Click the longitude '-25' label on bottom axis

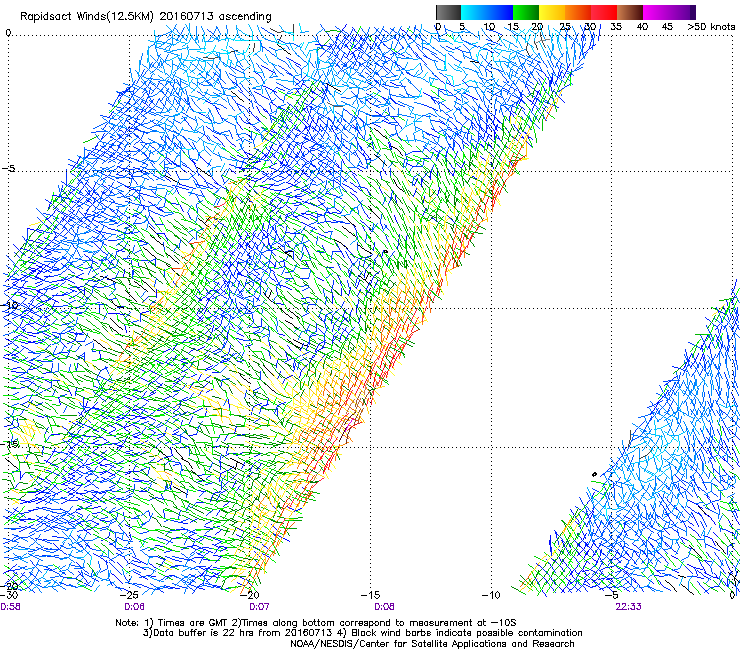click(129, 595)
